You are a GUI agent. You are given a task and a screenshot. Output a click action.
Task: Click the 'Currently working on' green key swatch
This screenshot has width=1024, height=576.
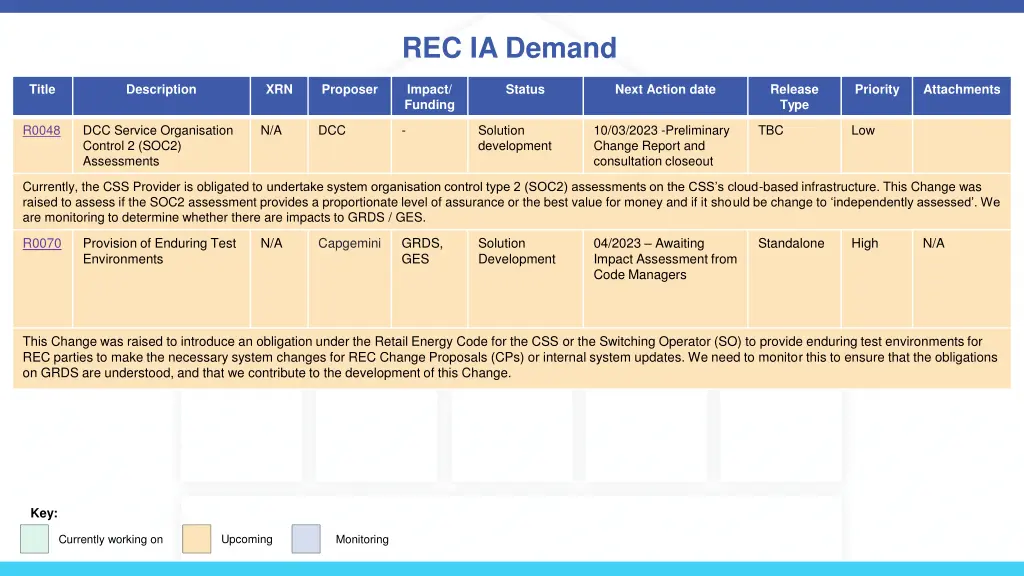click(35, 539)
